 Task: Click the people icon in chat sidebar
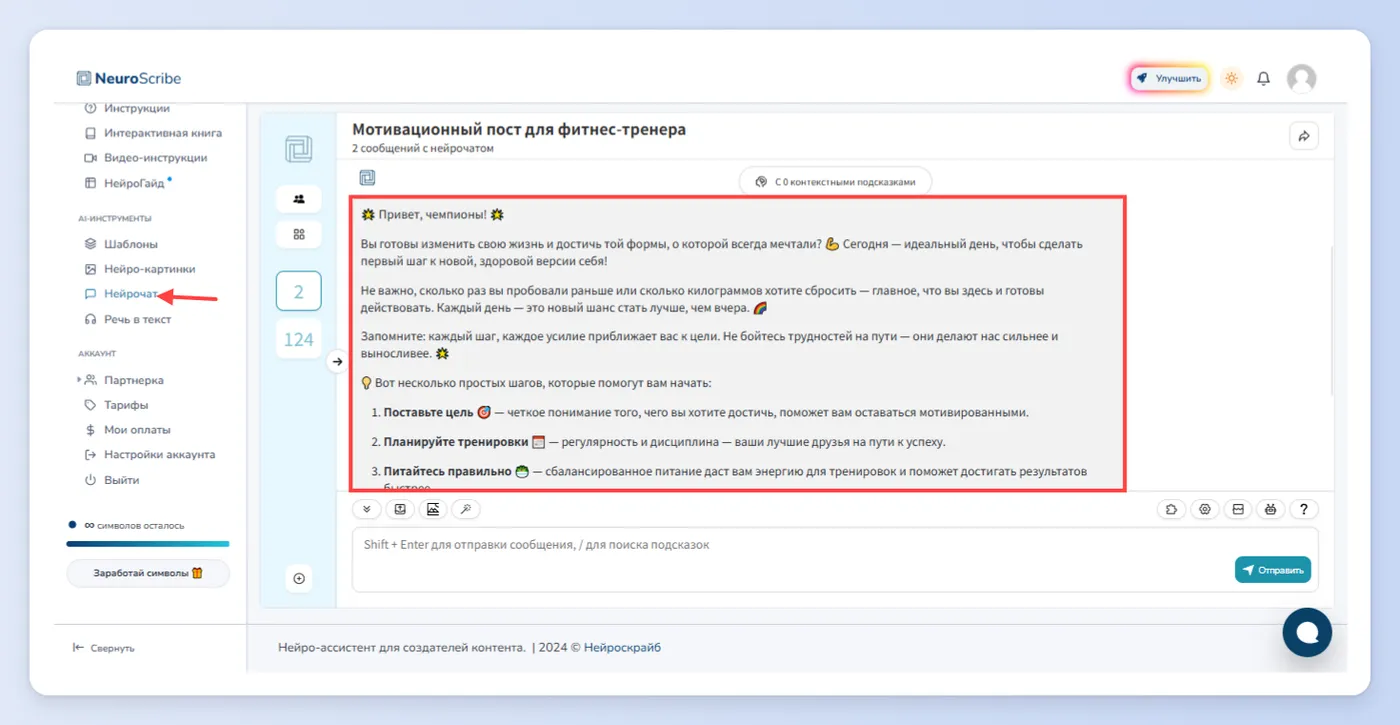[x=298, y=198]
